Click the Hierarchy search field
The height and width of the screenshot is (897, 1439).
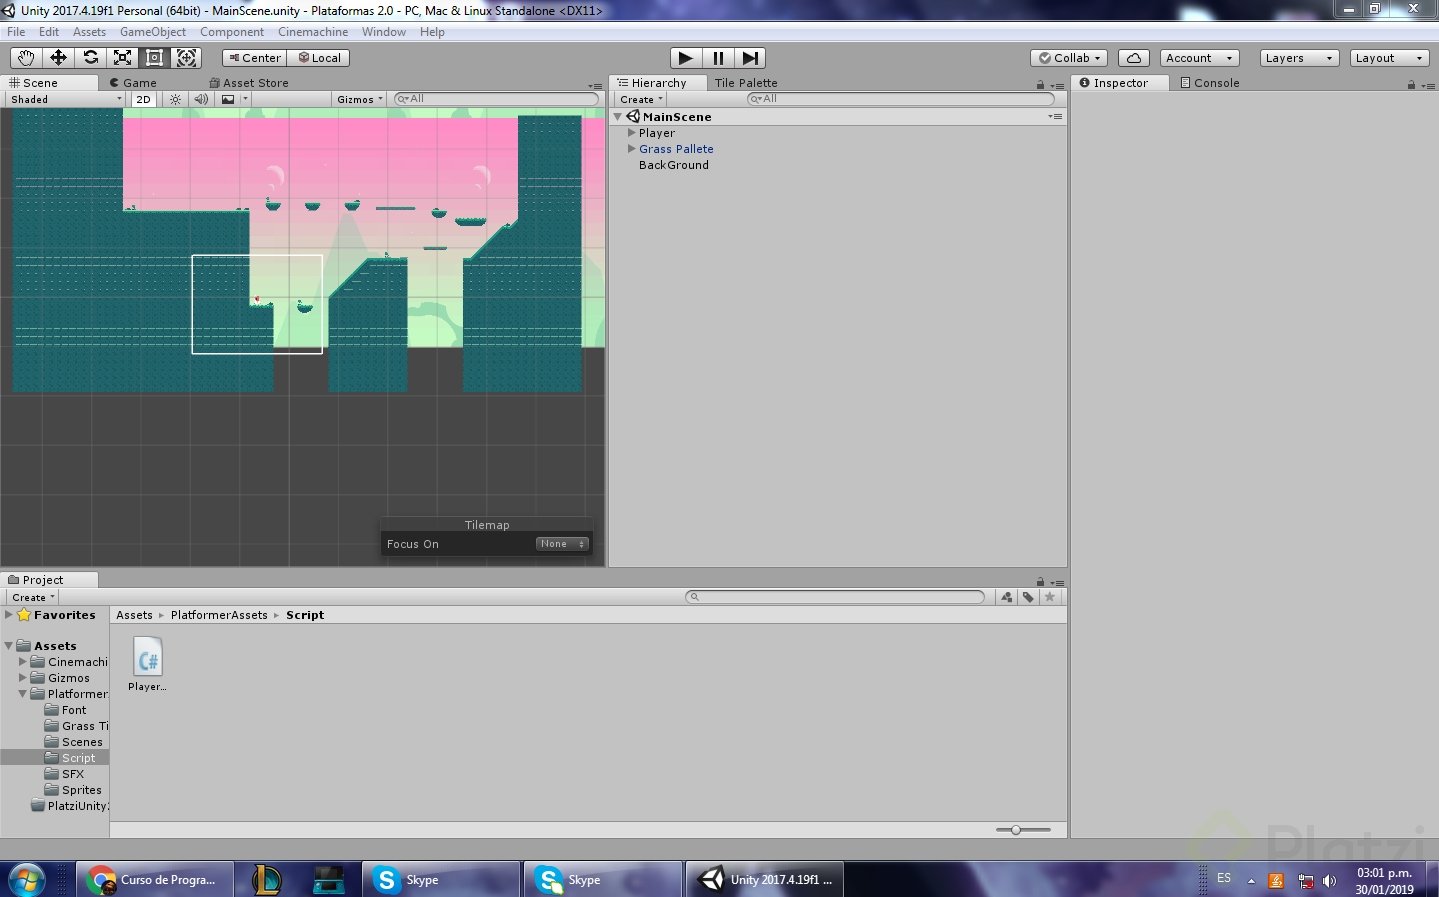point(901,99)
